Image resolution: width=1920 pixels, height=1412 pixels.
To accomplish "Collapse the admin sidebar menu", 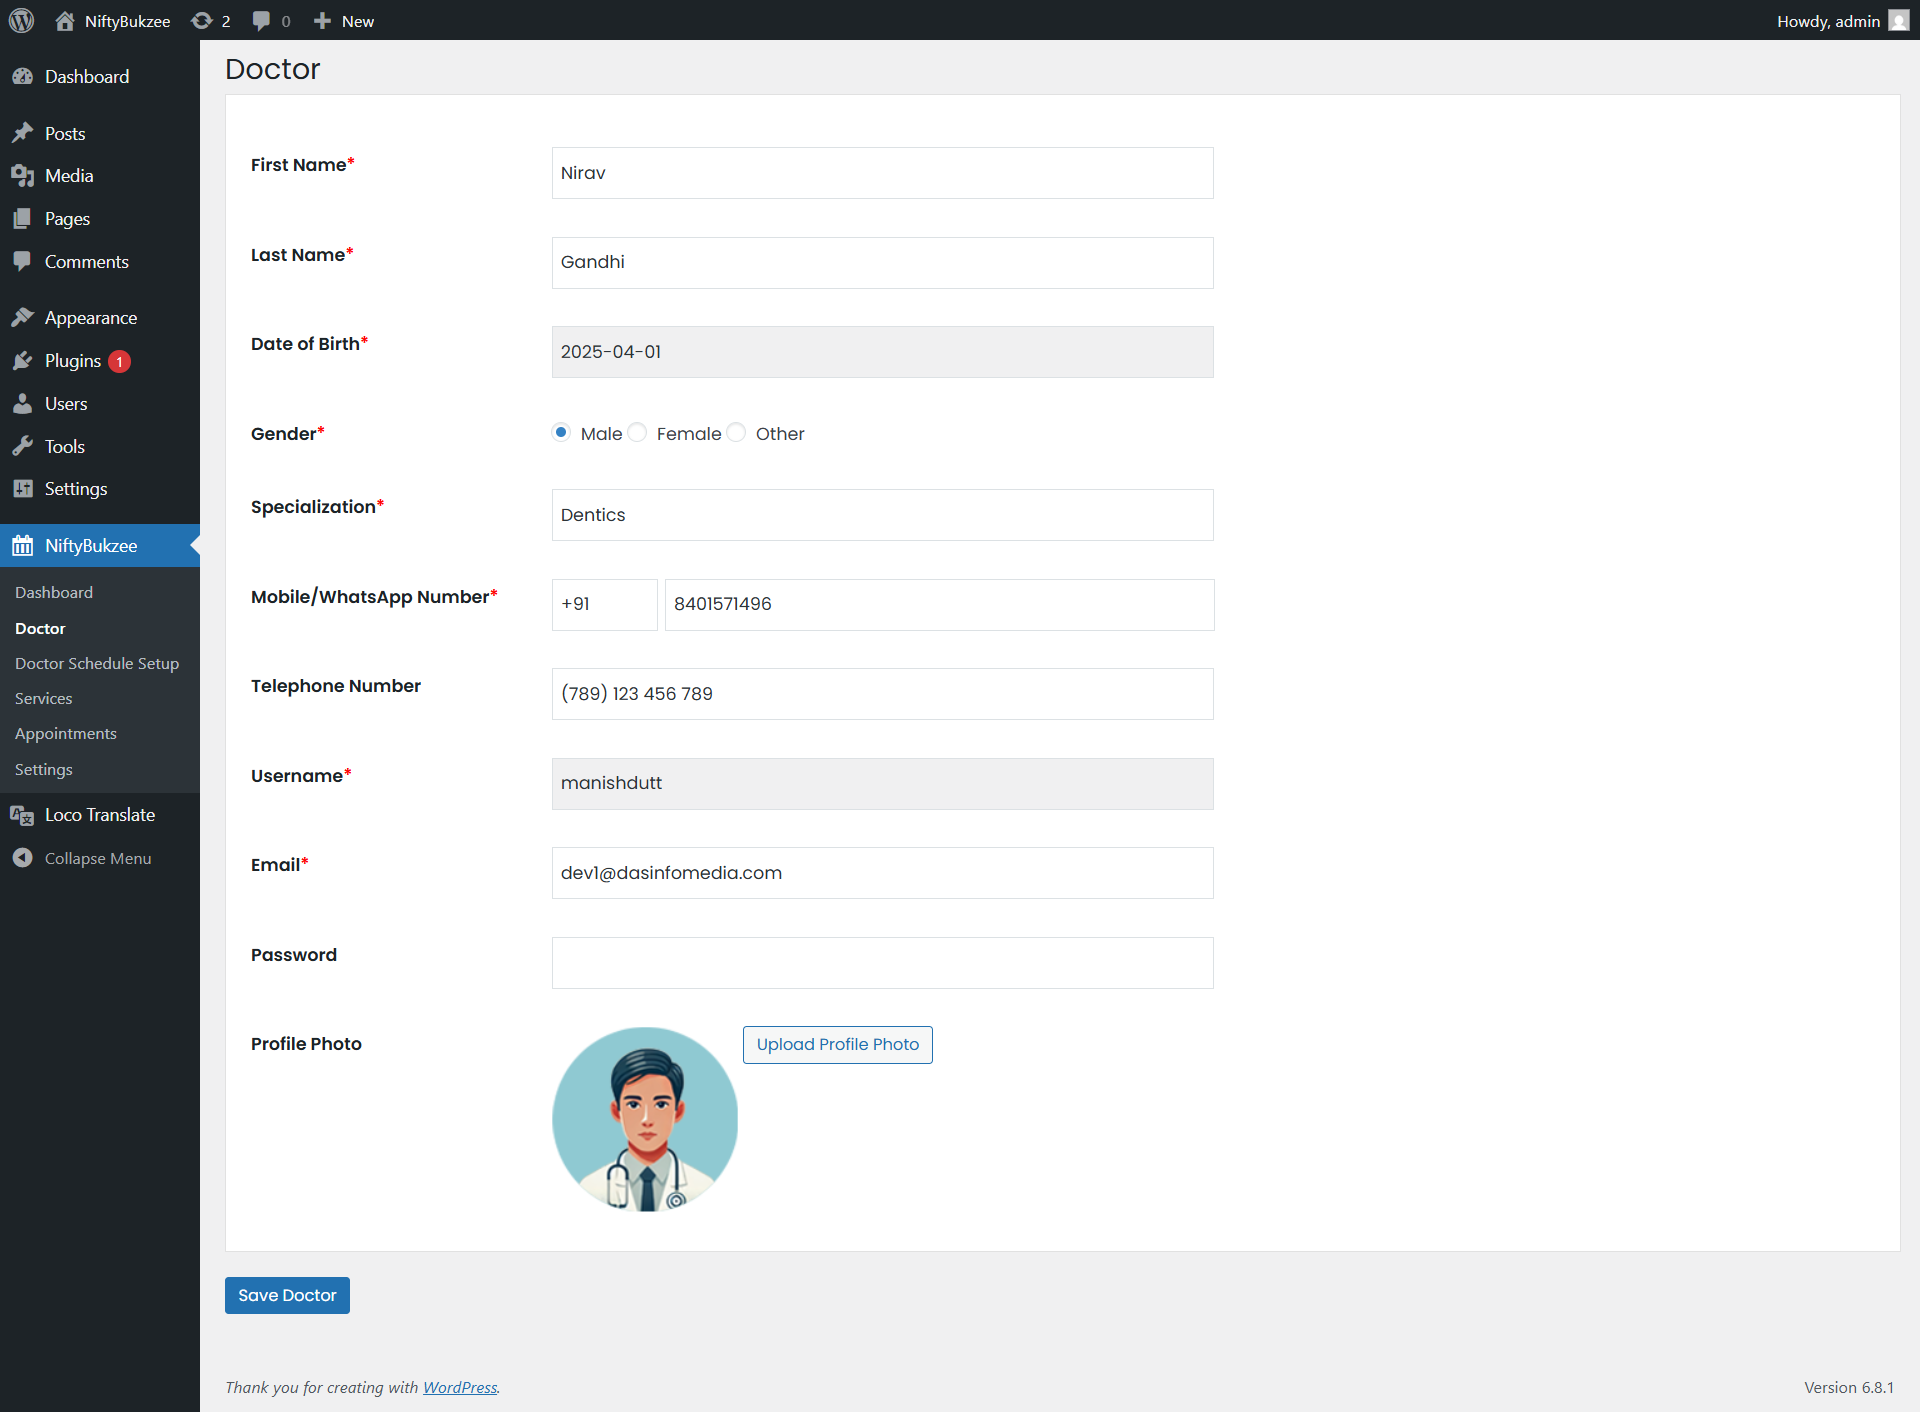I will pyautogui.click(x=97, y=858).
